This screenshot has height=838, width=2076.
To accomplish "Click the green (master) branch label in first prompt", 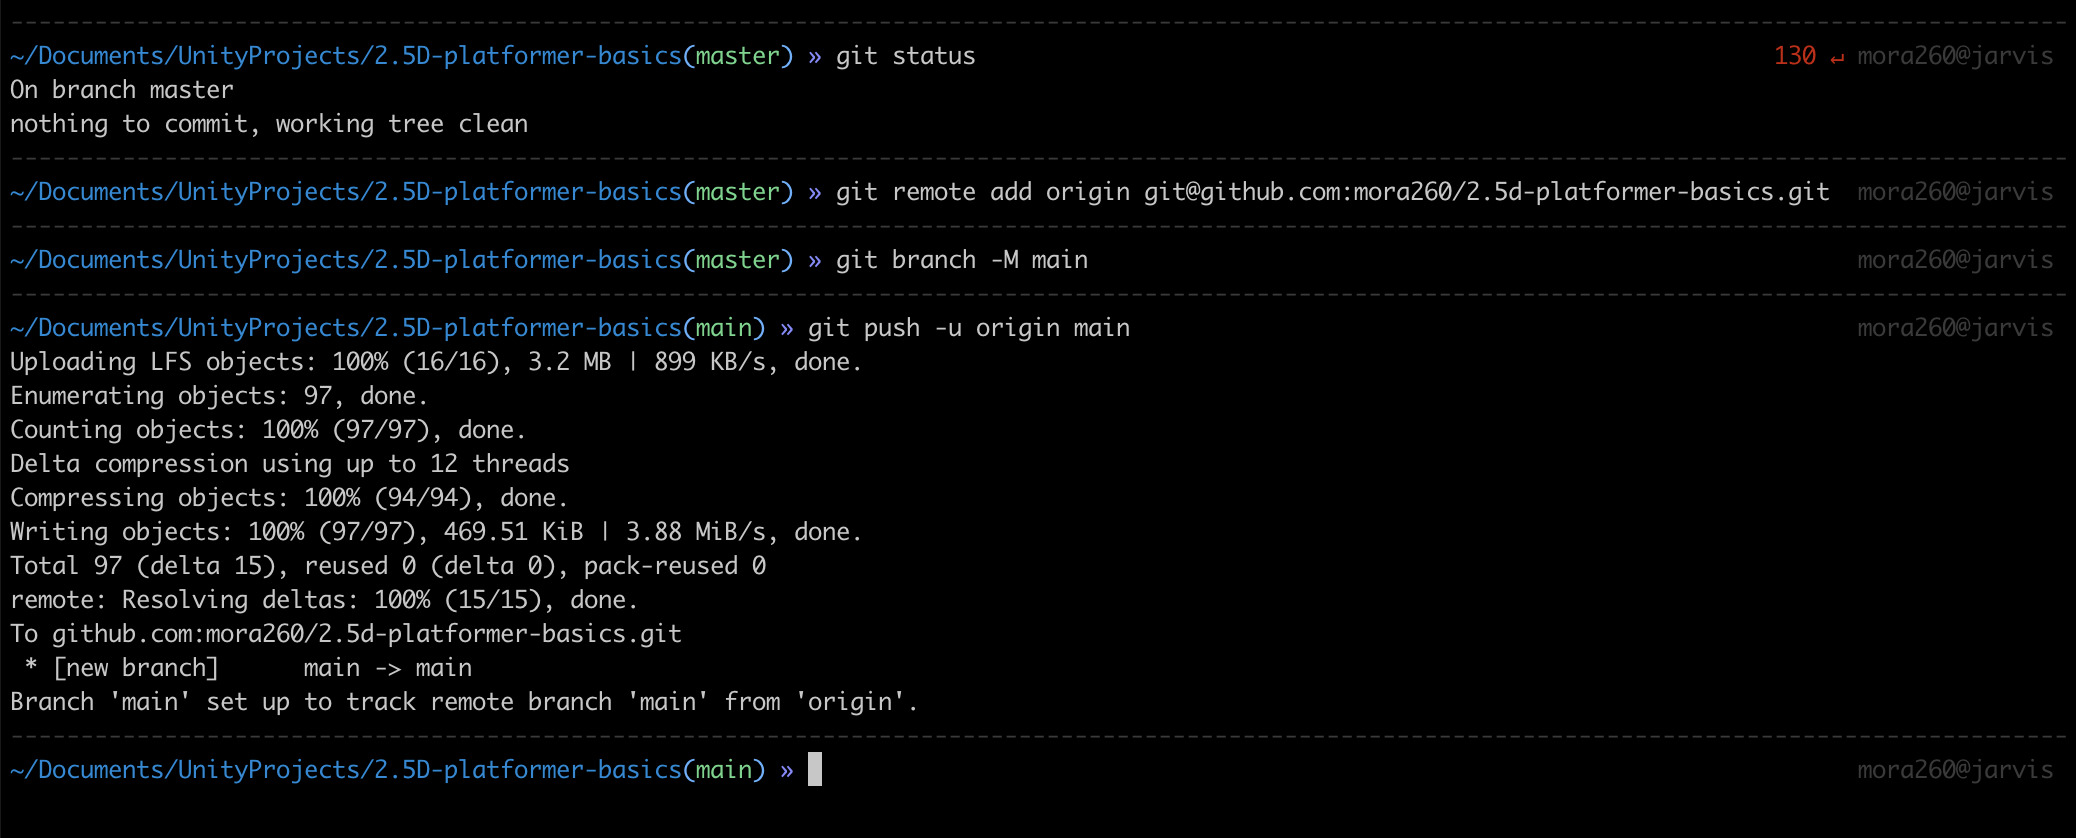I will pos(738,56).
